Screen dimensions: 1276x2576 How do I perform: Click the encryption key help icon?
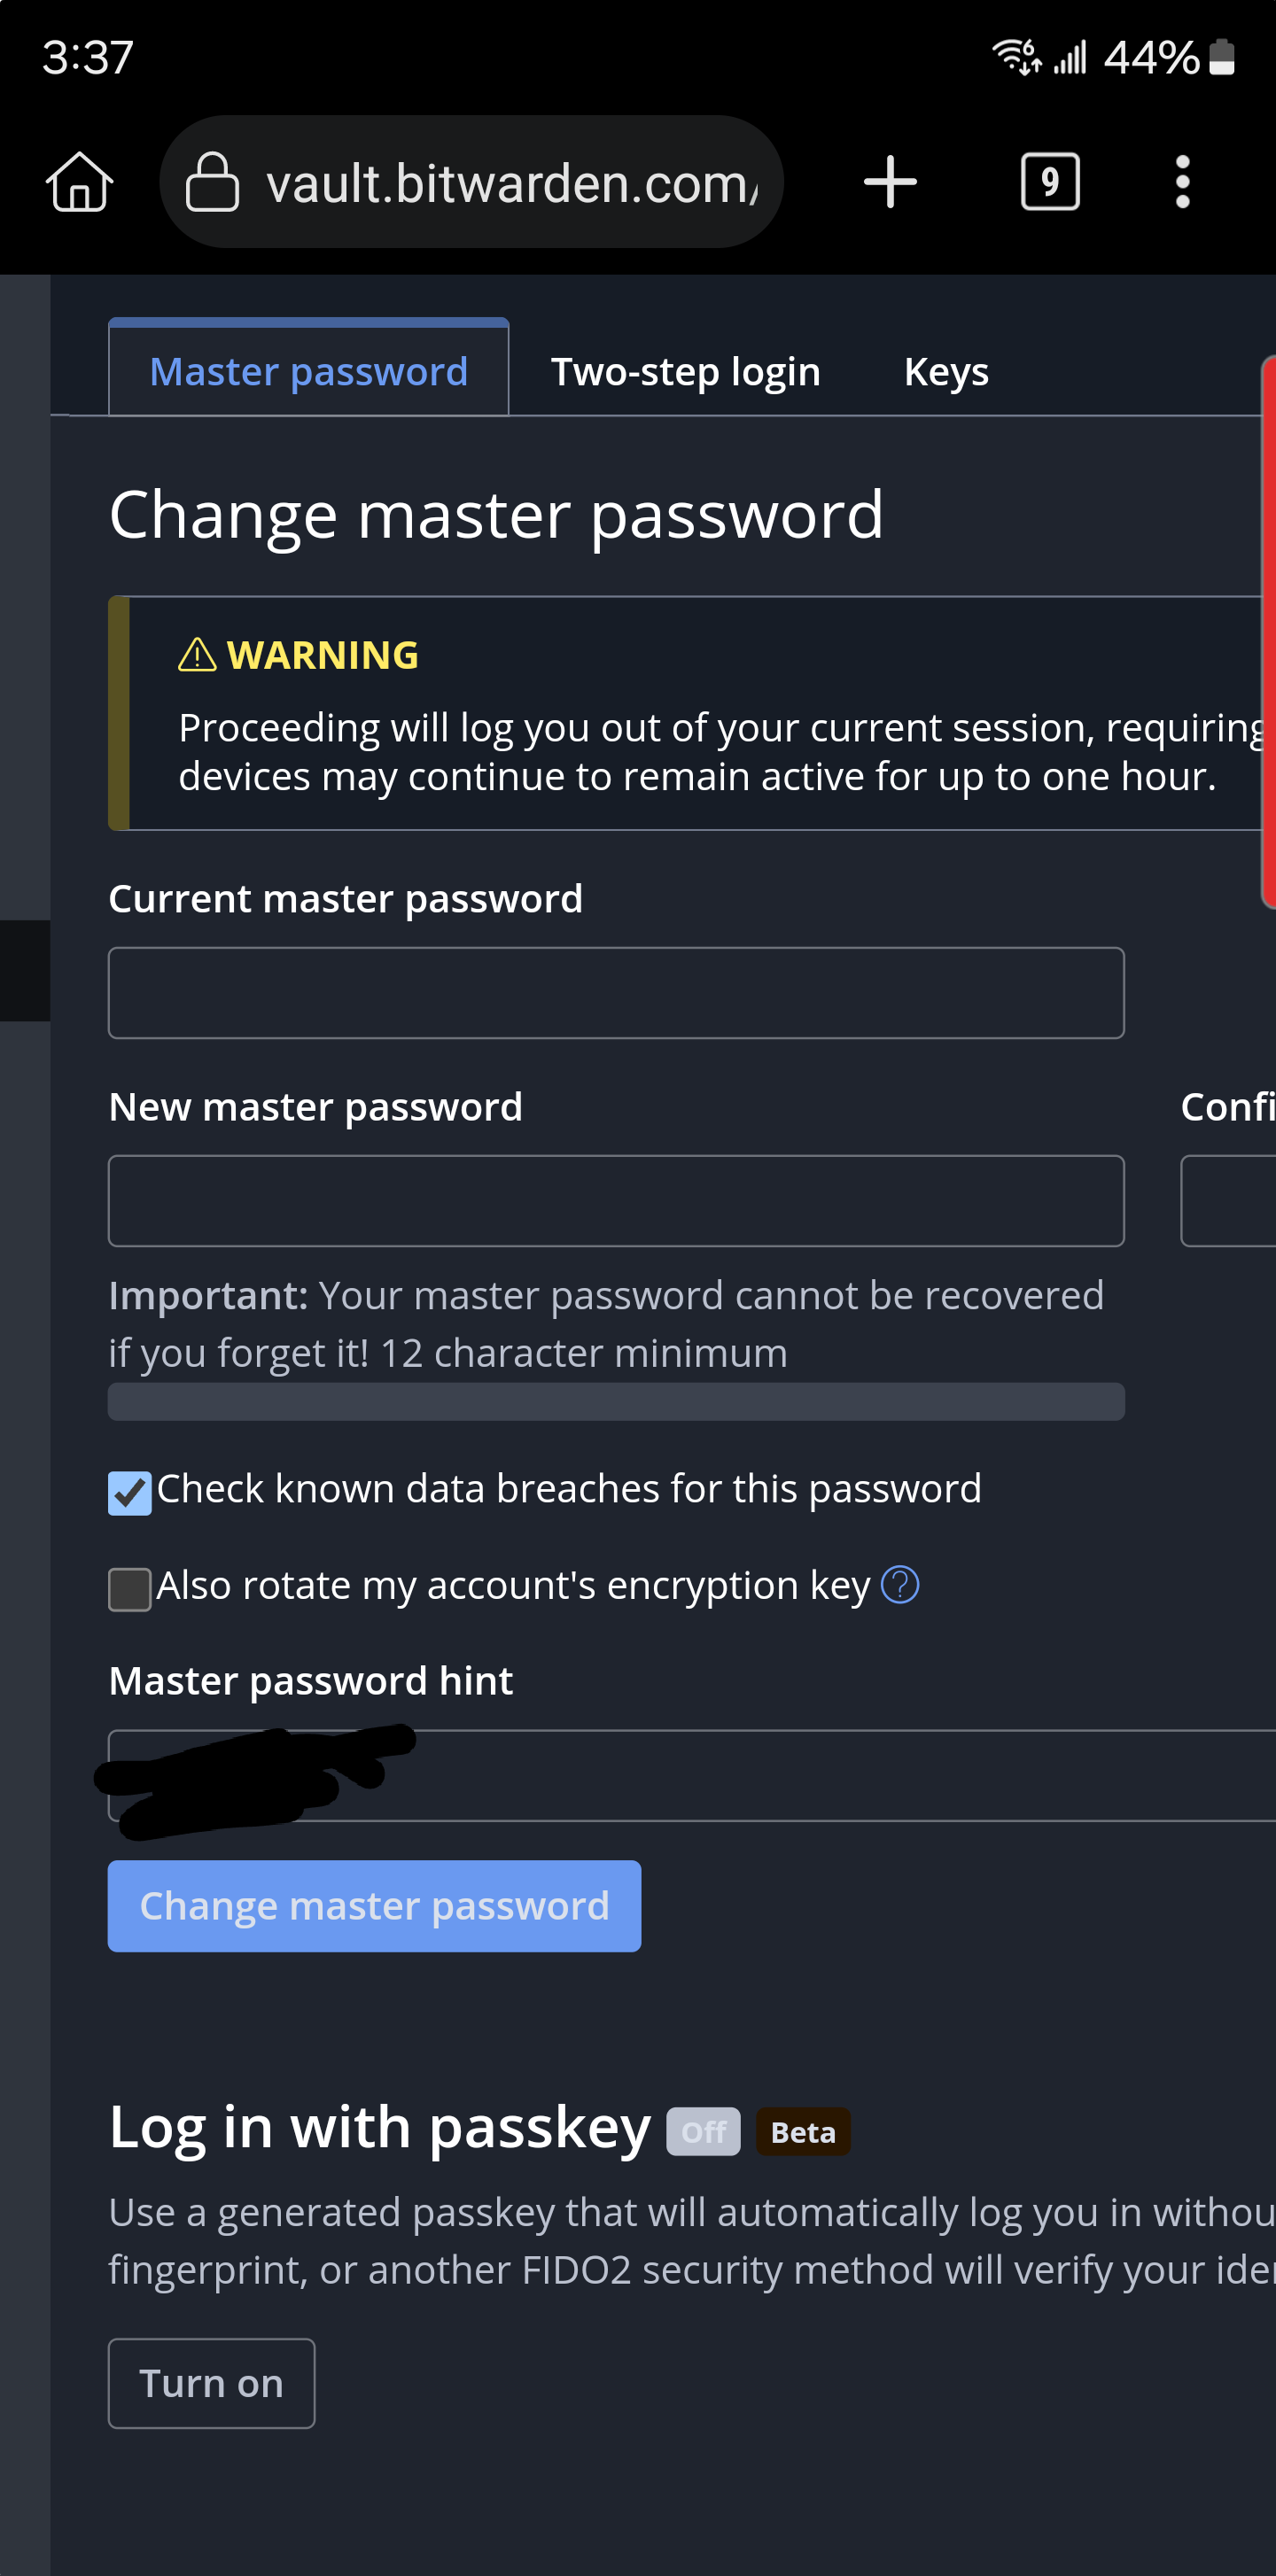(x=900, y=1585)
